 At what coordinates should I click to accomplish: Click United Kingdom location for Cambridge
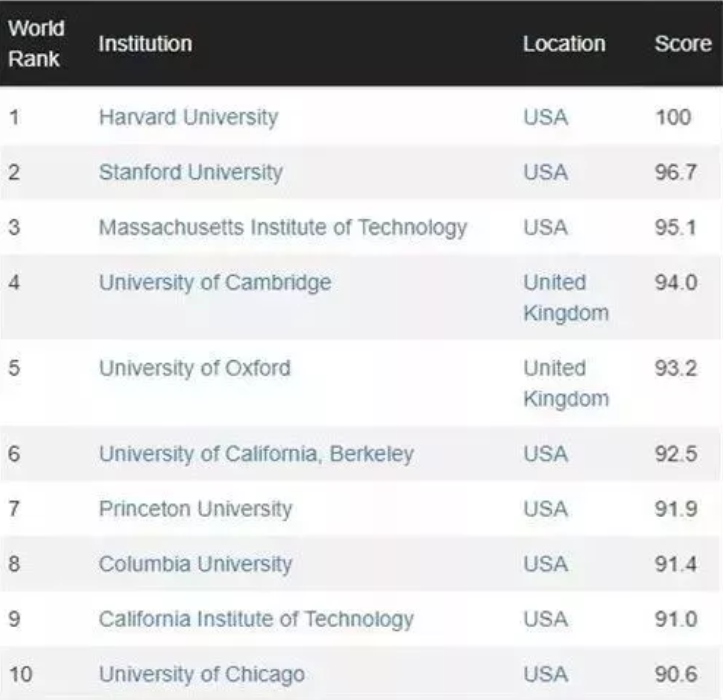566,297
